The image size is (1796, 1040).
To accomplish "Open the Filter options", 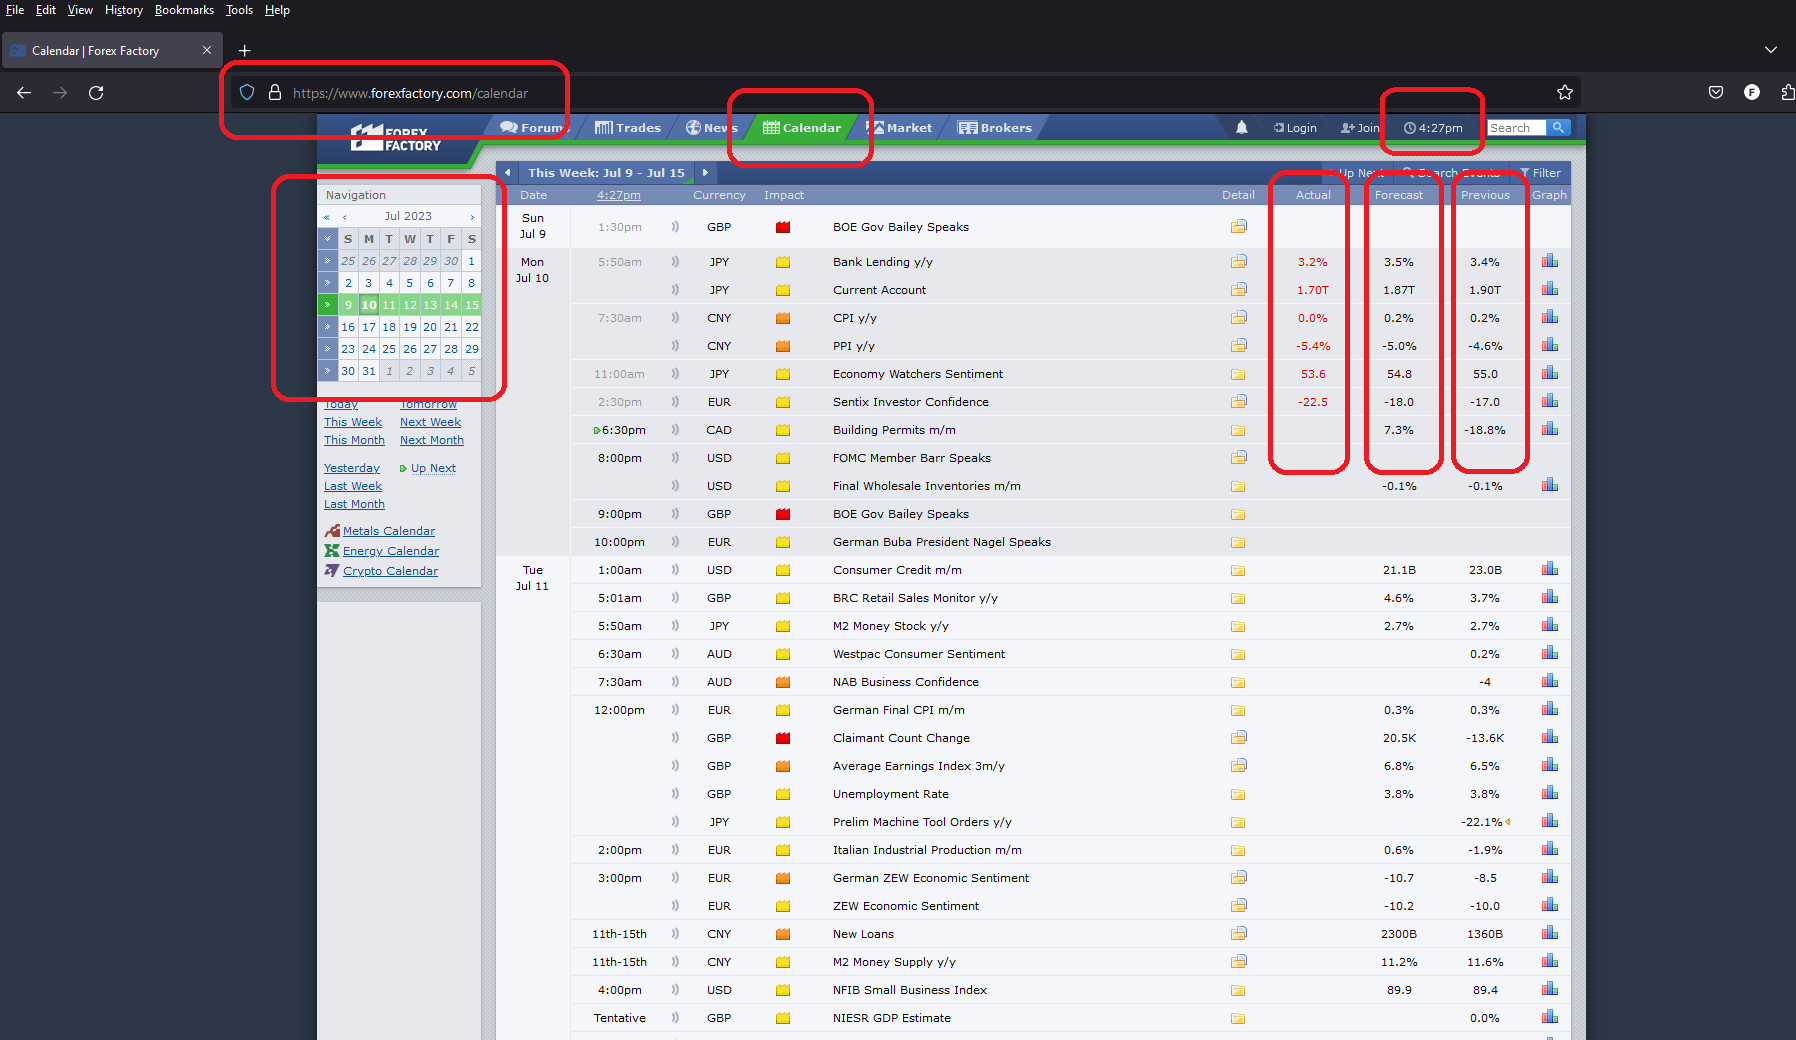I will click(x=1540, y=173).
